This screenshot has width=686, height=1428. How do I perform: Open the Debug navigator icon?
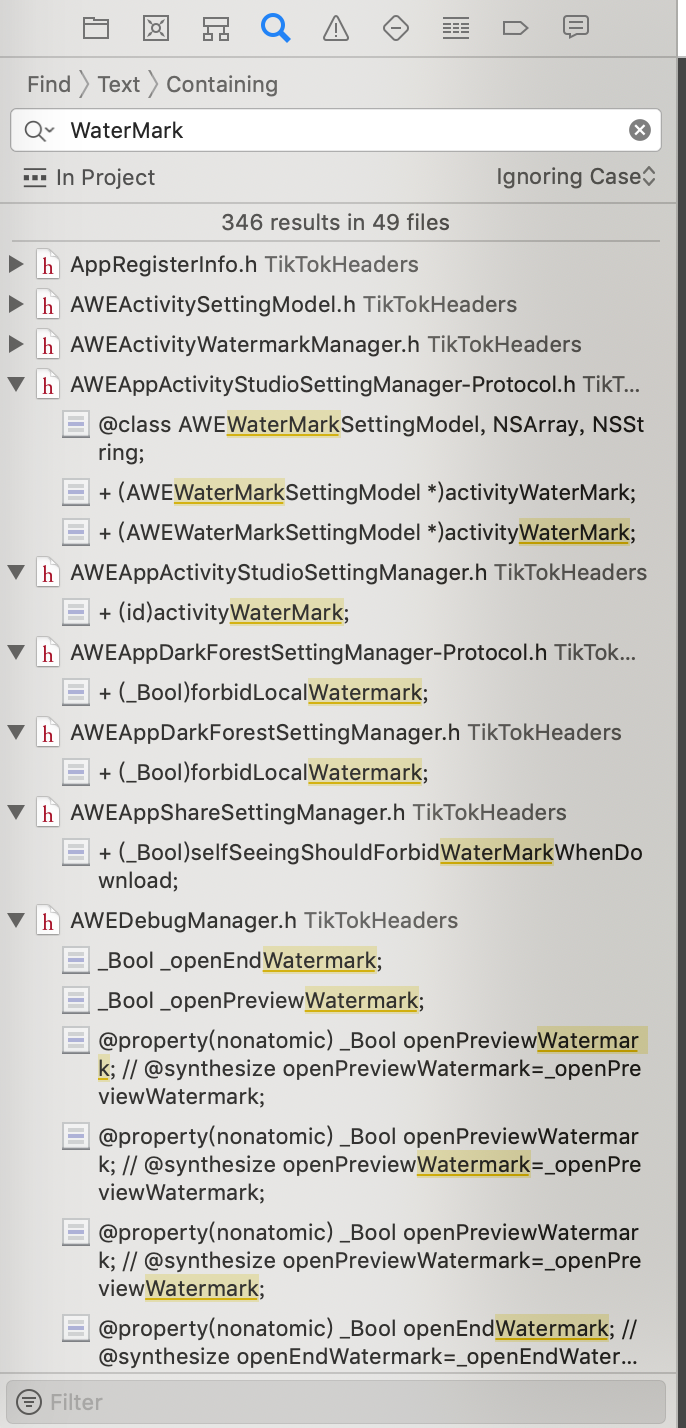(456, 28)
